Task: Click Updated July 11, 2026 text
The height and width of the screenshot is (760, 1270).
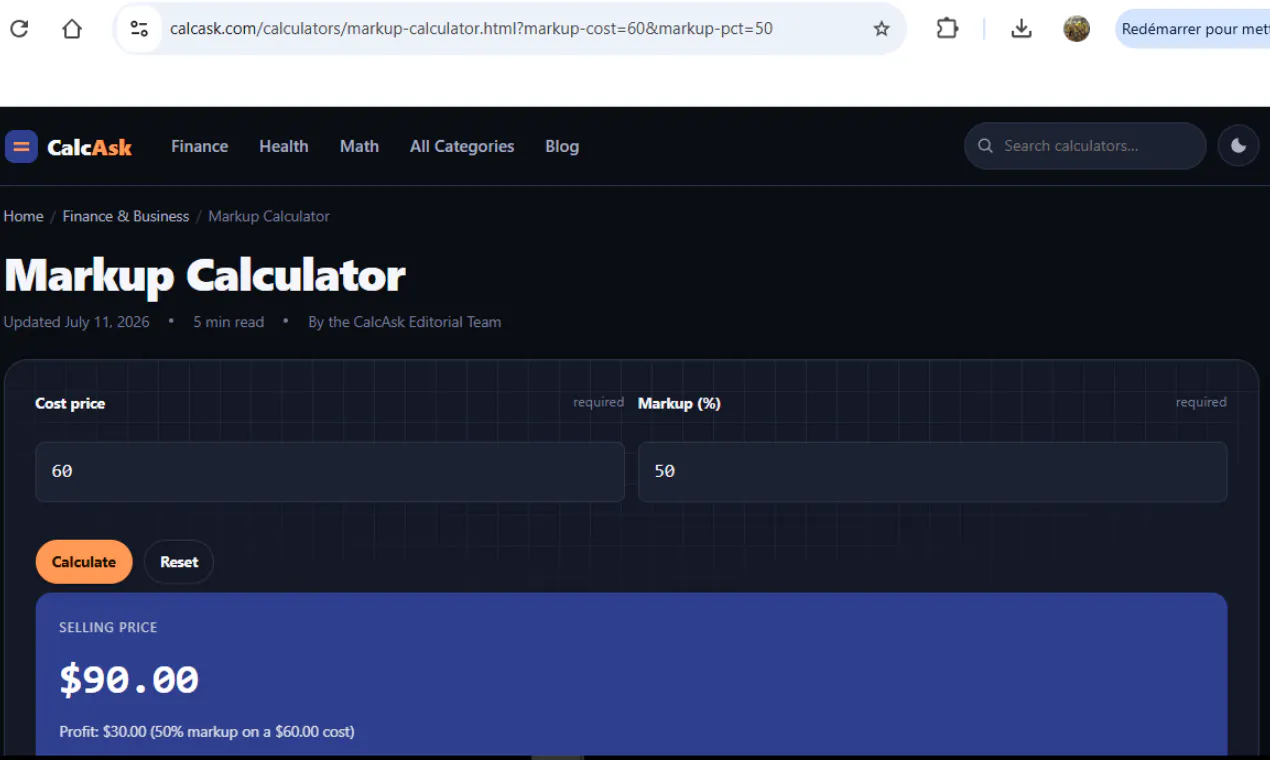Action: point(77,322)
